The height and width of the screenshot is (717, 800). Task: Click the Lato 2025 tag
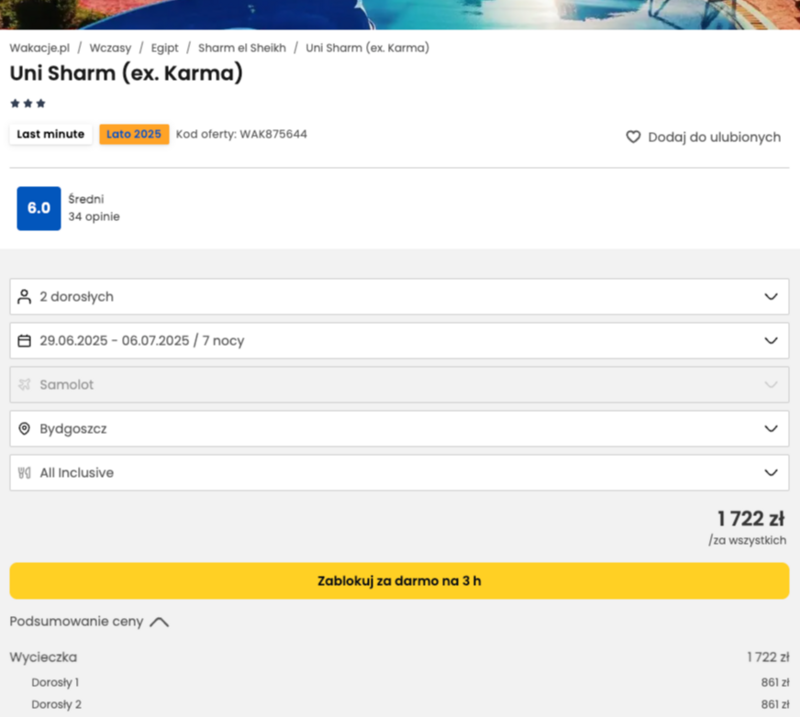point(134,134)
